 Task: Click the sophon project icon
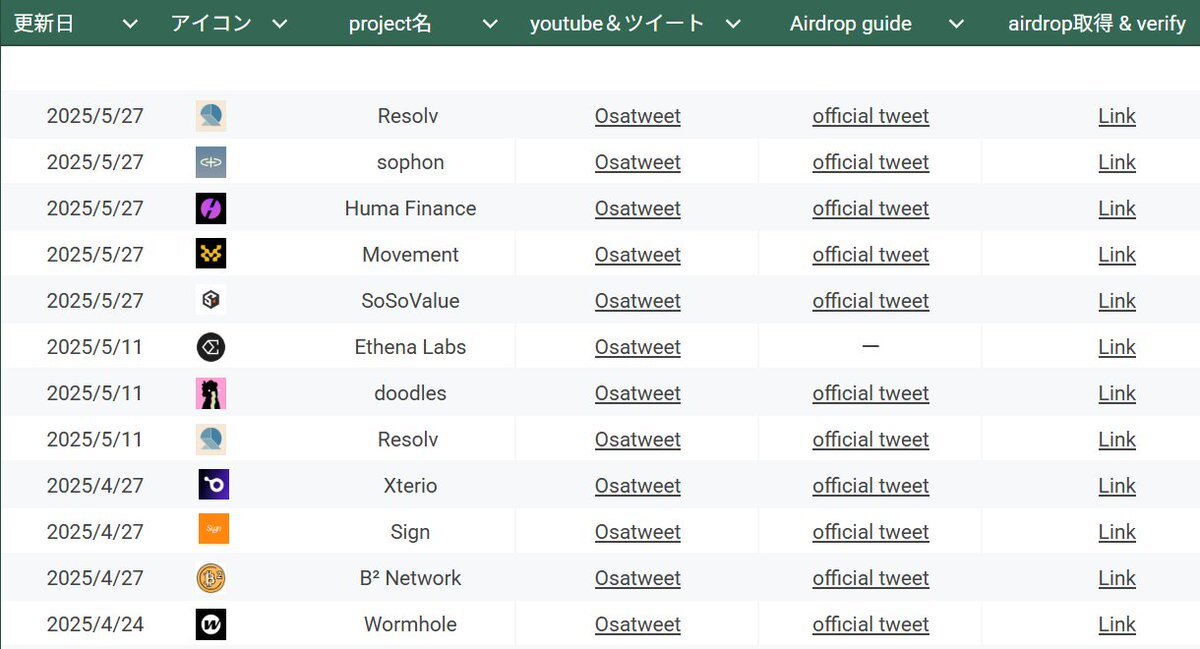click(211, 162)
